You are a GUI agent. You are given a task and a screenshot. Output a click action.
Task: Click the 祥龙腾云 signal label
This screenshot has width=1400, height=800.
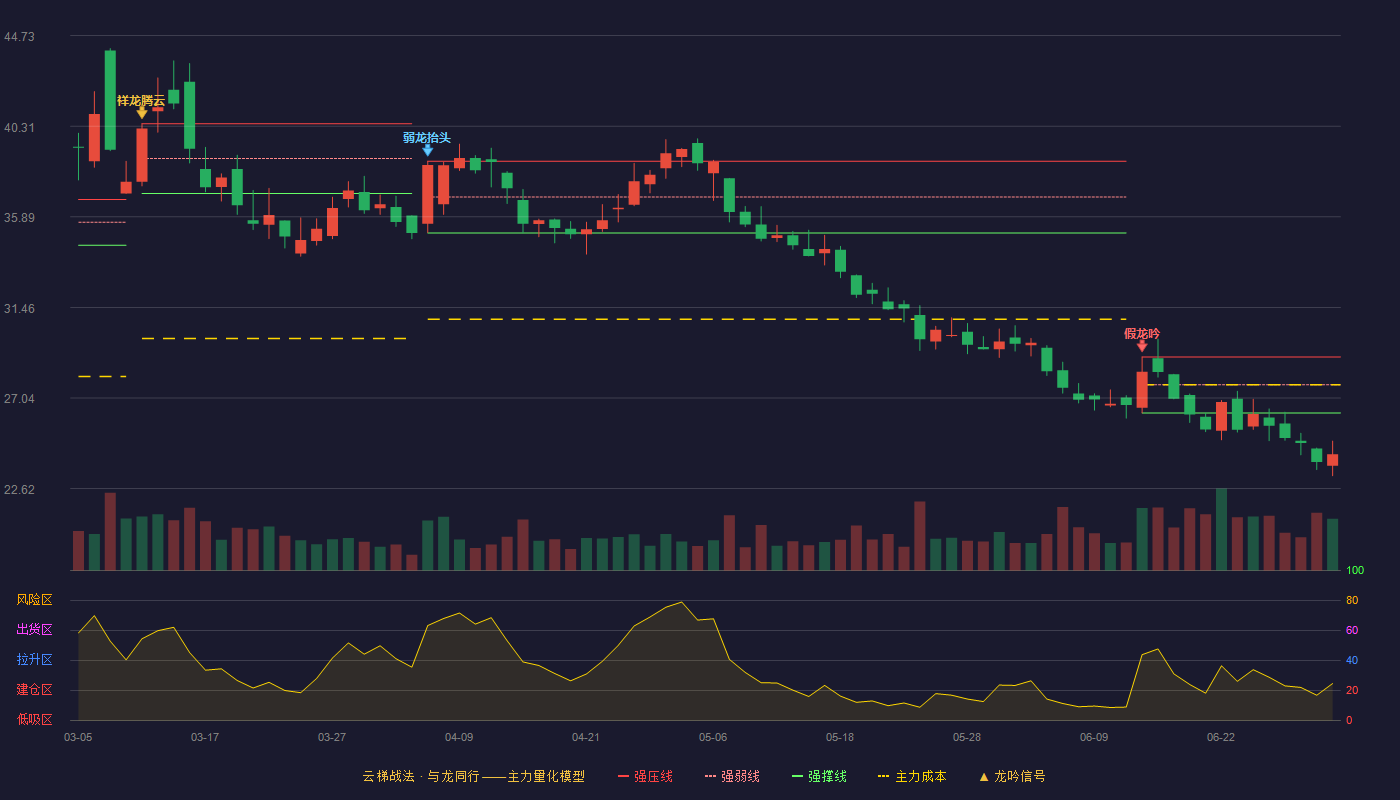point(141,100)
